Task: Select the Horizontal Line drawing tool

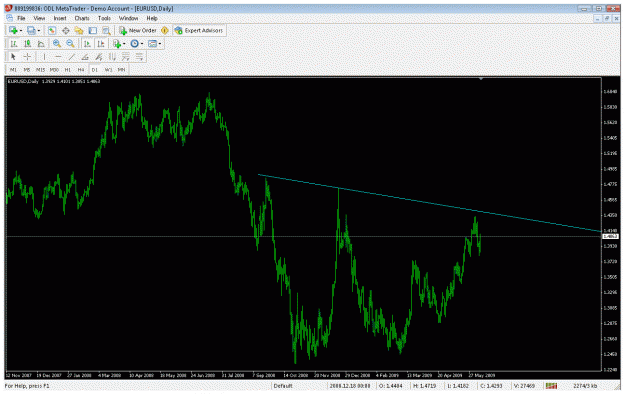Action: (58, 57)
